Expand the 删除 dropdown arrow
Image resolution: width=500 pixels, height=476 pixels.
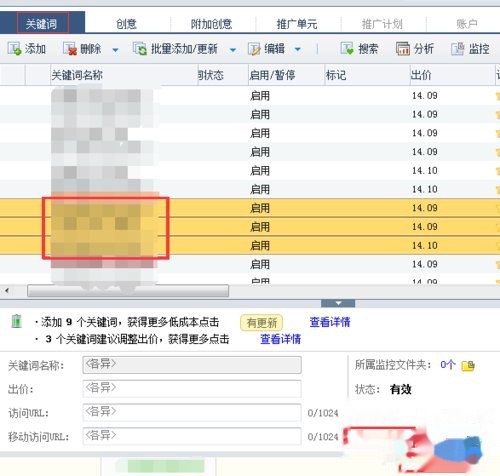[115, 50]
